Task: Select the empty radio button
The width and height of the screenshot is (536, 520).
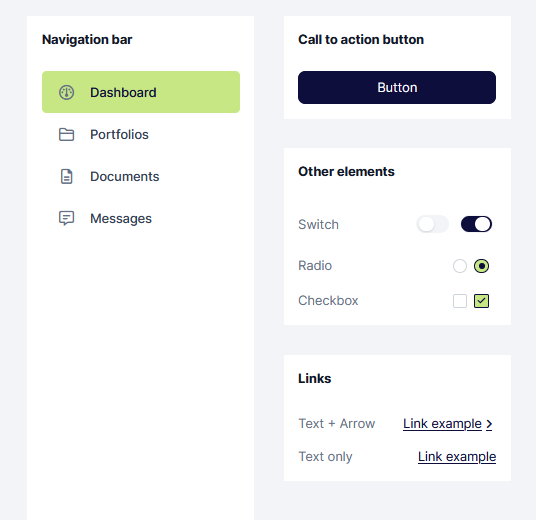Action: click(460, 266)
